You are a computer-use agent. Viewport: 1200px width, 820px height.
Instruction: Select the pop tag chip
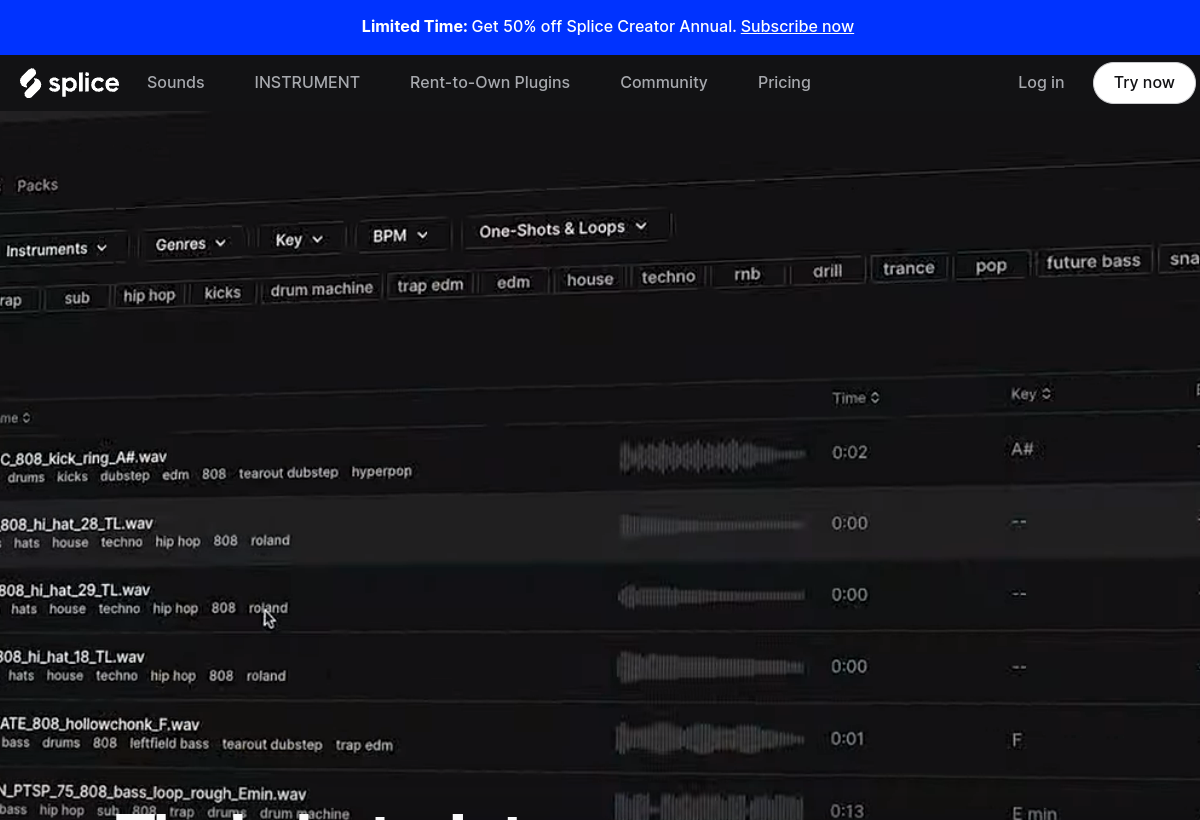(x=990, y=265)
